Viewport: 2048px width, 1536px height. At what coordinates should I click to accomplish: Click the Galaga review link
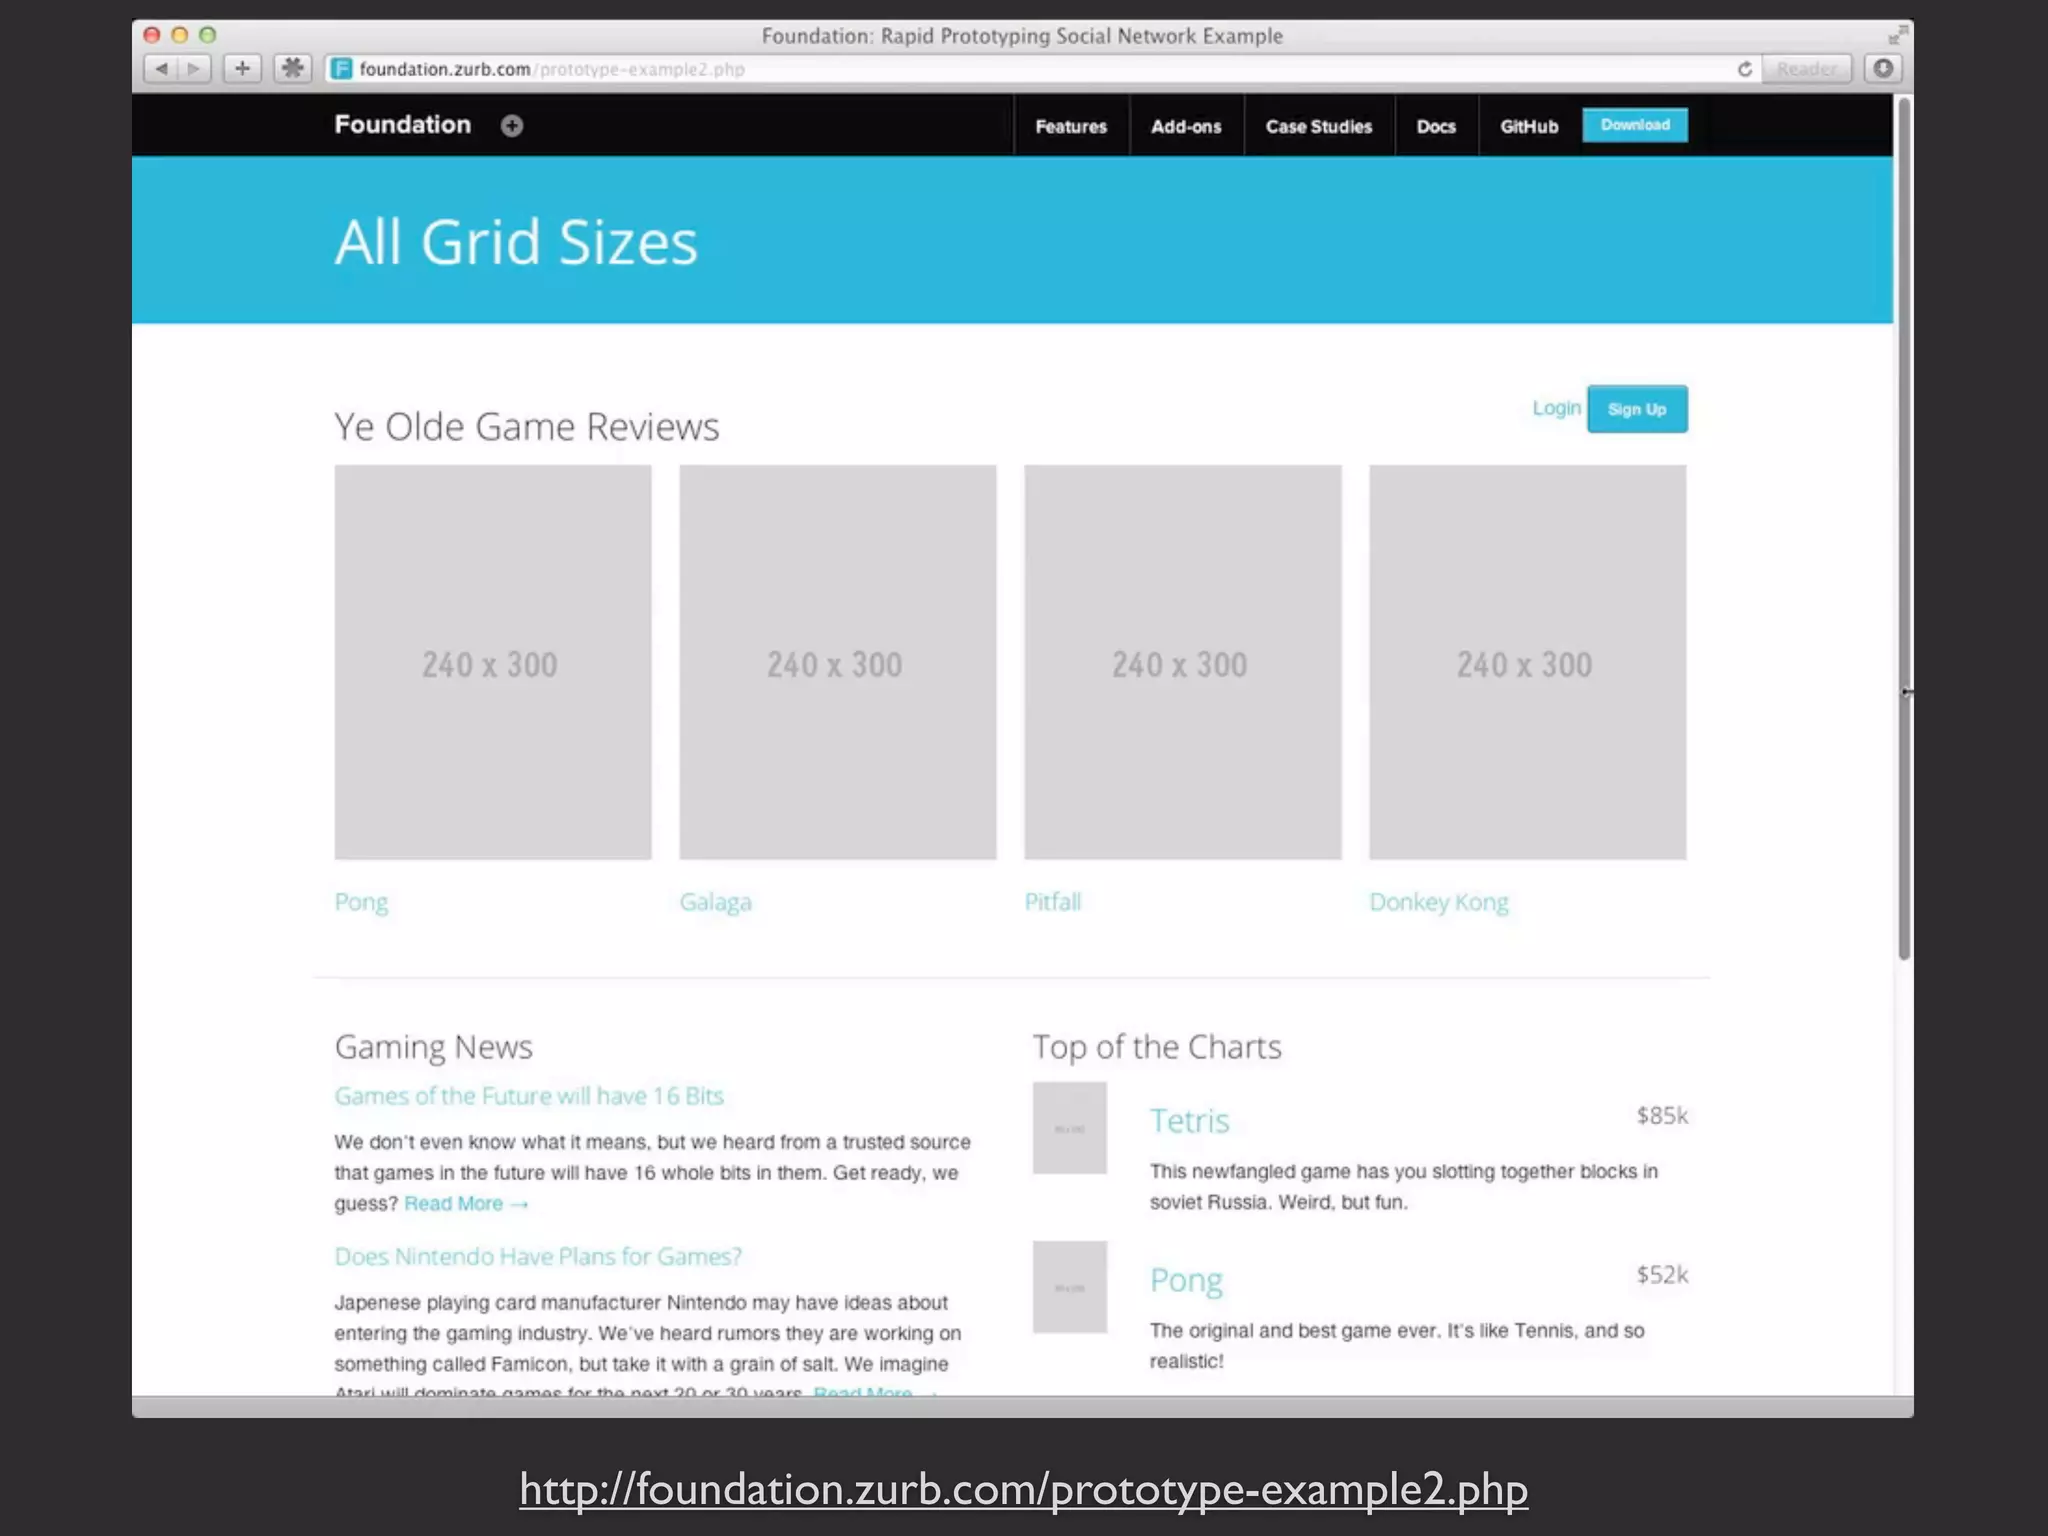coord(716,903)
